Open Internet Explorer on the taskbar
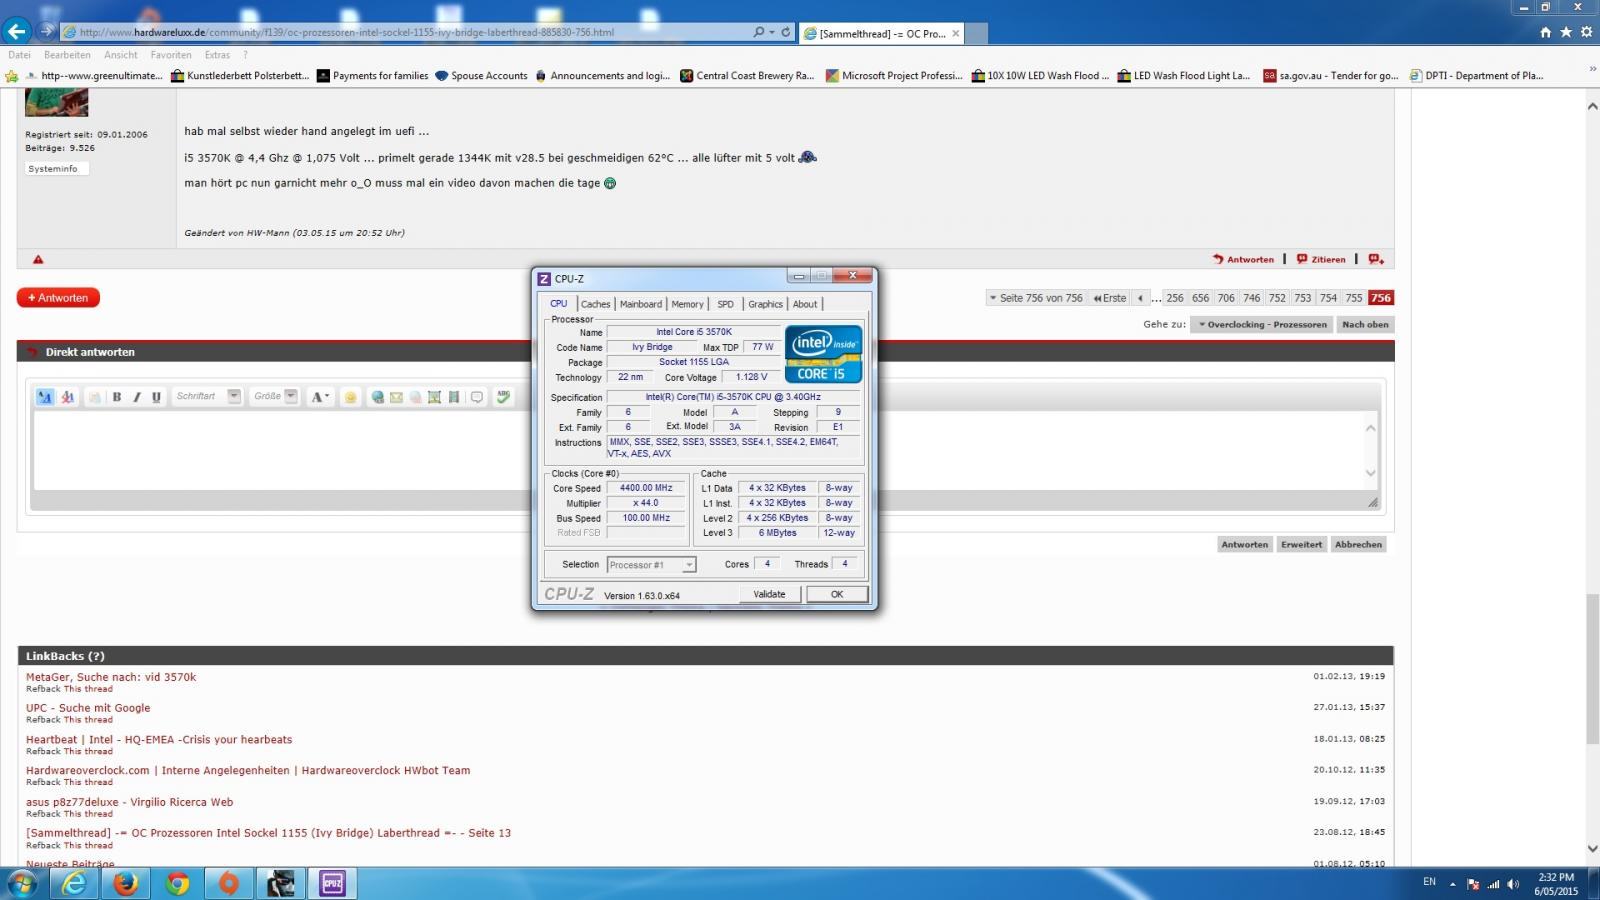 pyautogui.click(x=74, y=883)
